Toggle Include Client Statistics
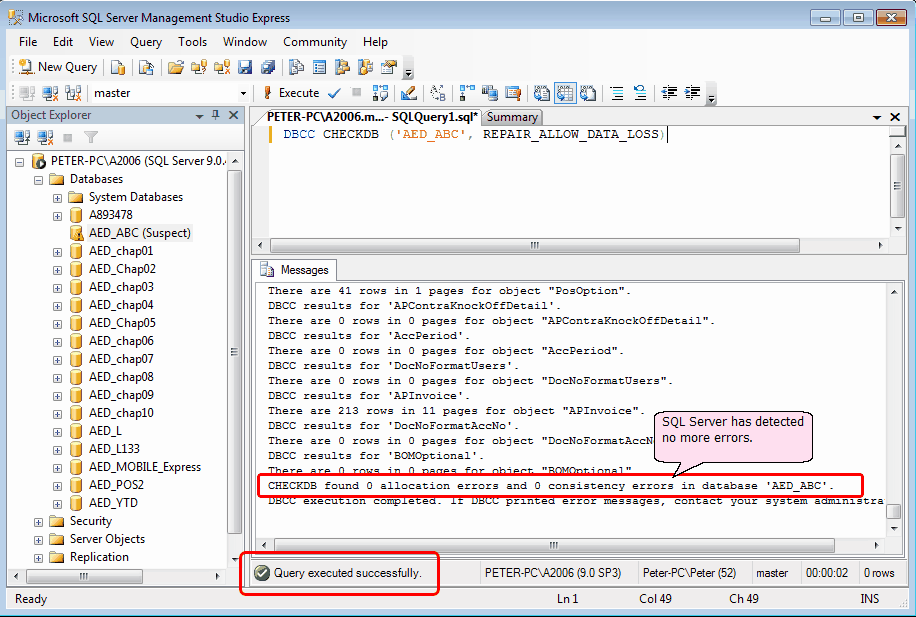The width and height of the screenshot is (916, 617). coord(490,93)
